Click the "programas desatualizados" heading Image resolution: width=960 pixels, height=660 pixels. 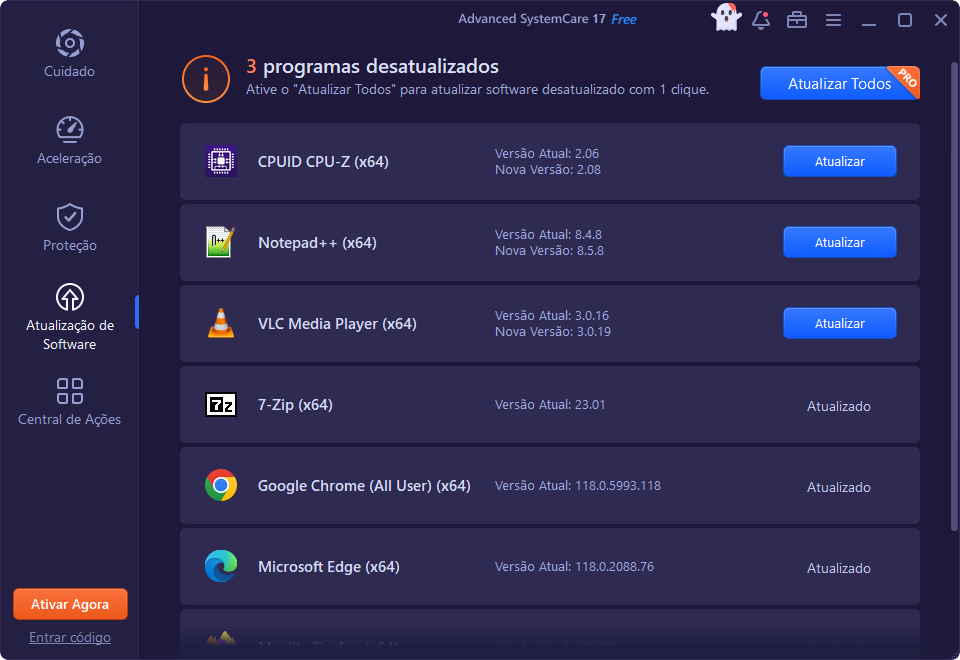pyautogui.click(x=381, y=66)
